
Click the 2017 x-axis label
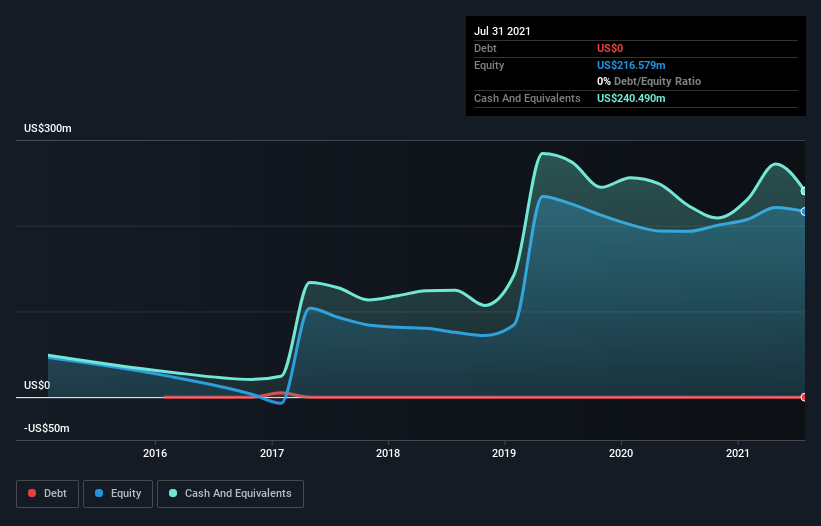(x=272, y=453)
